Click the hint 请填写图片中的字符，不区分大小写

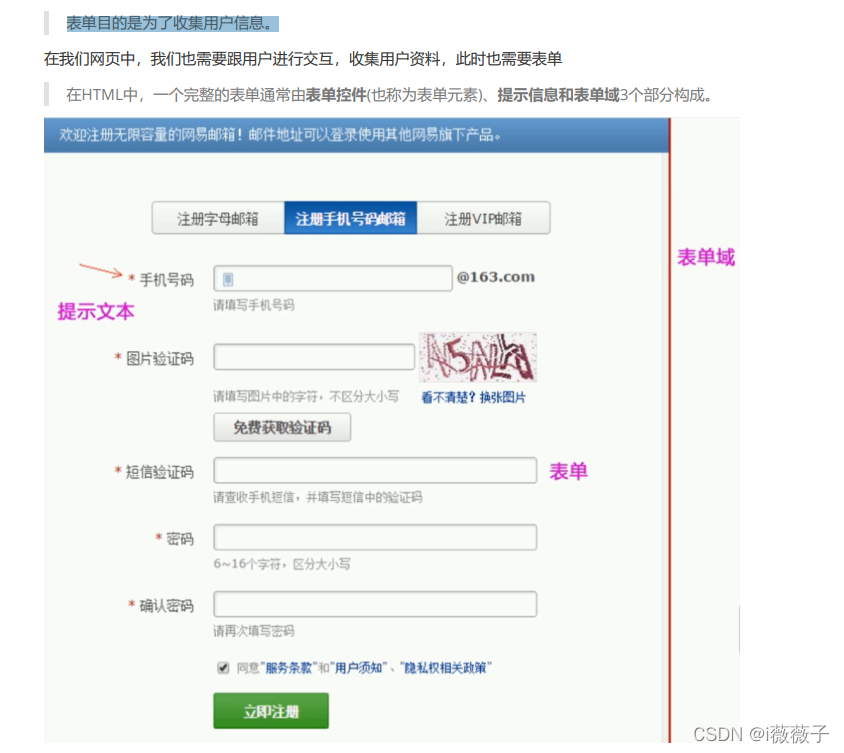(x=306, y=397)
